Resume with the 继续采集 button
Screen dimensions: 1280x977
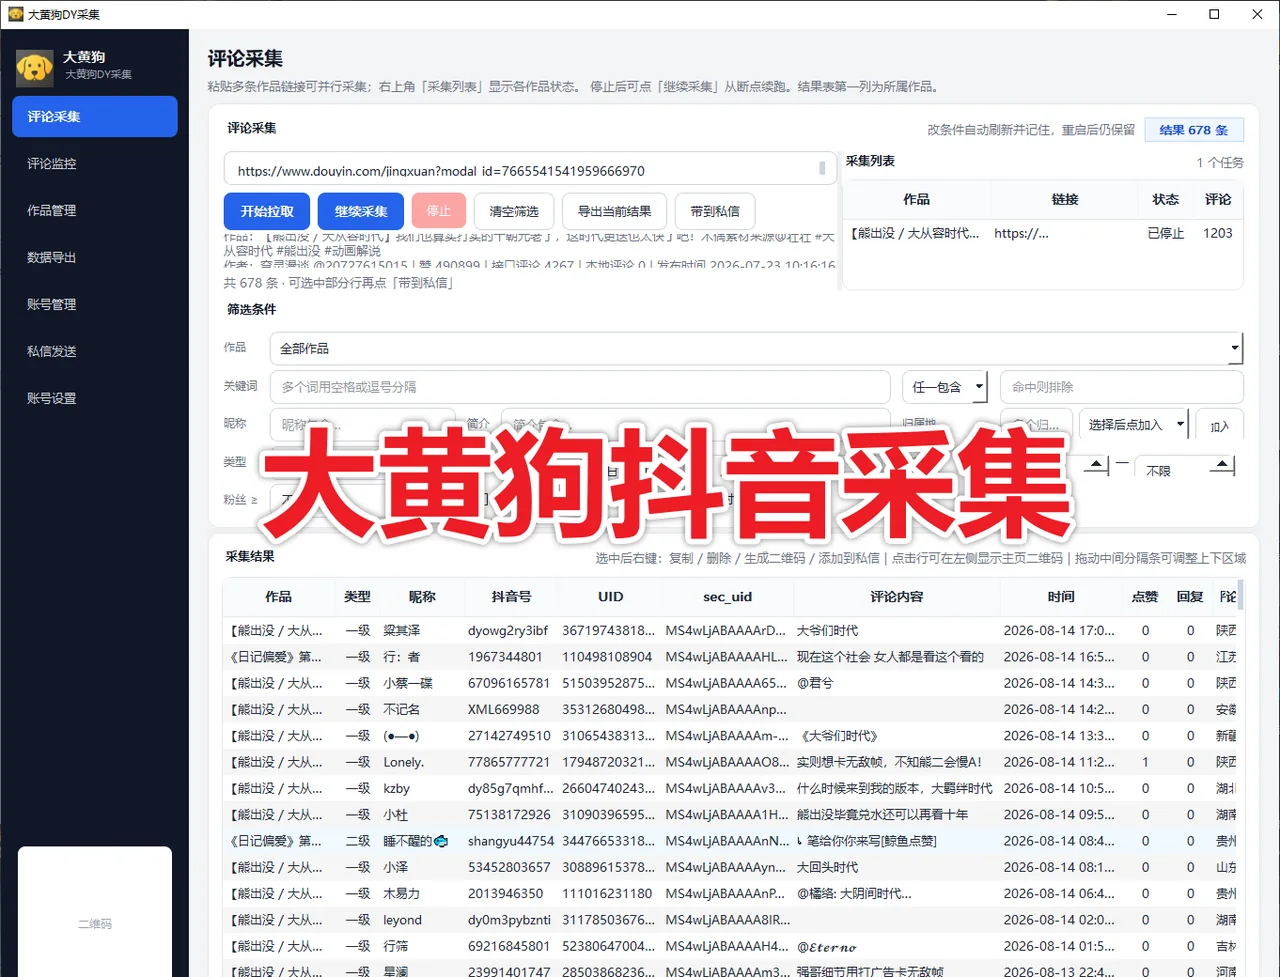[361, 211]
